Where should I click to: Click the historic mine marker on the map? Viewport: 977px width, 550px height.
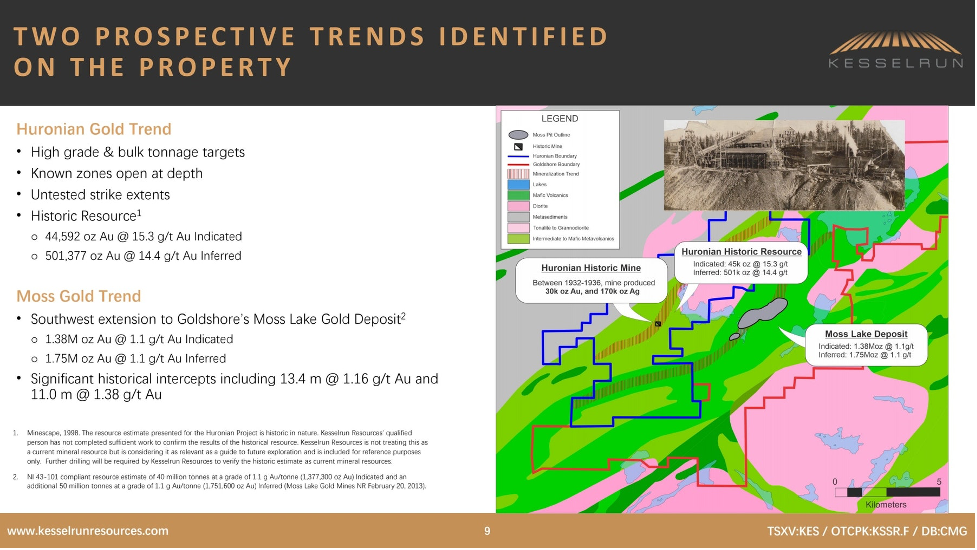[658, 324]
